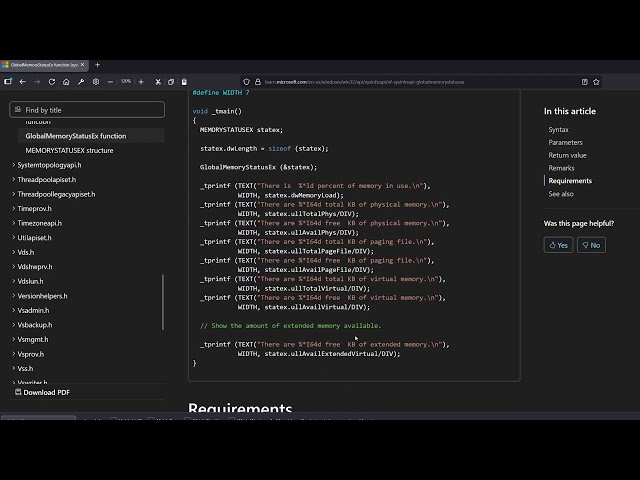Go back to the previous page
This screenshot has width=640, height=480.
point(22,82)
